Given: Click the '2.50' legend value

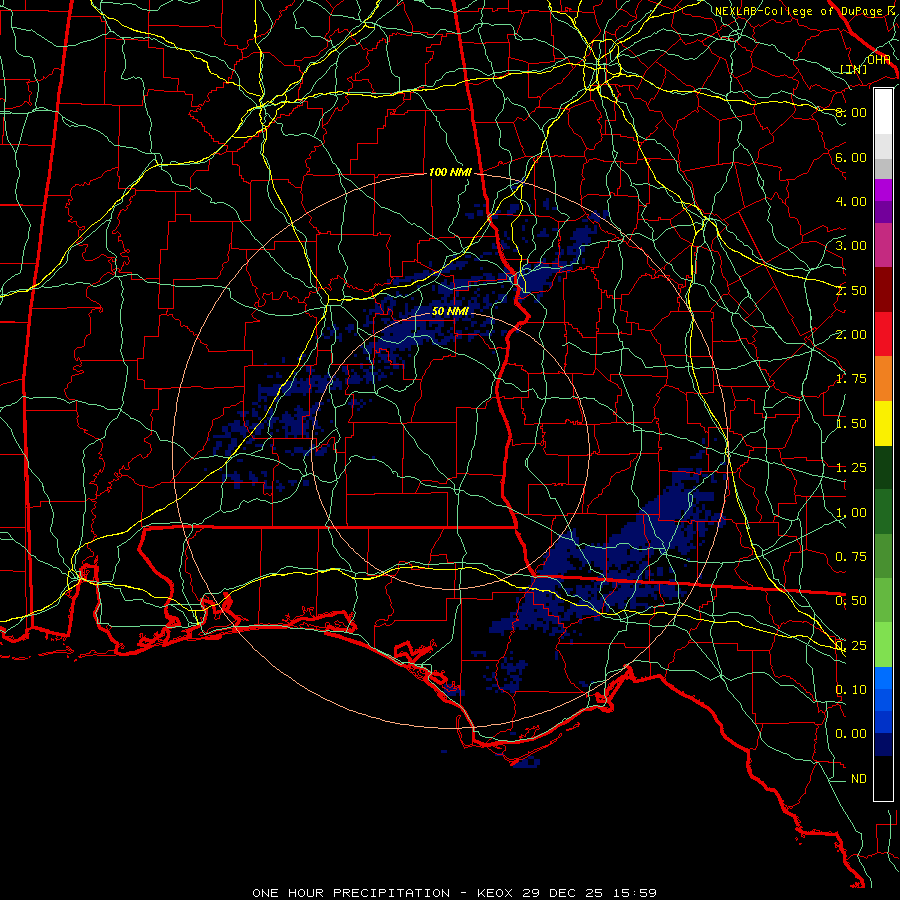Looking at the screenshot, I should click(x=851, y=290).
